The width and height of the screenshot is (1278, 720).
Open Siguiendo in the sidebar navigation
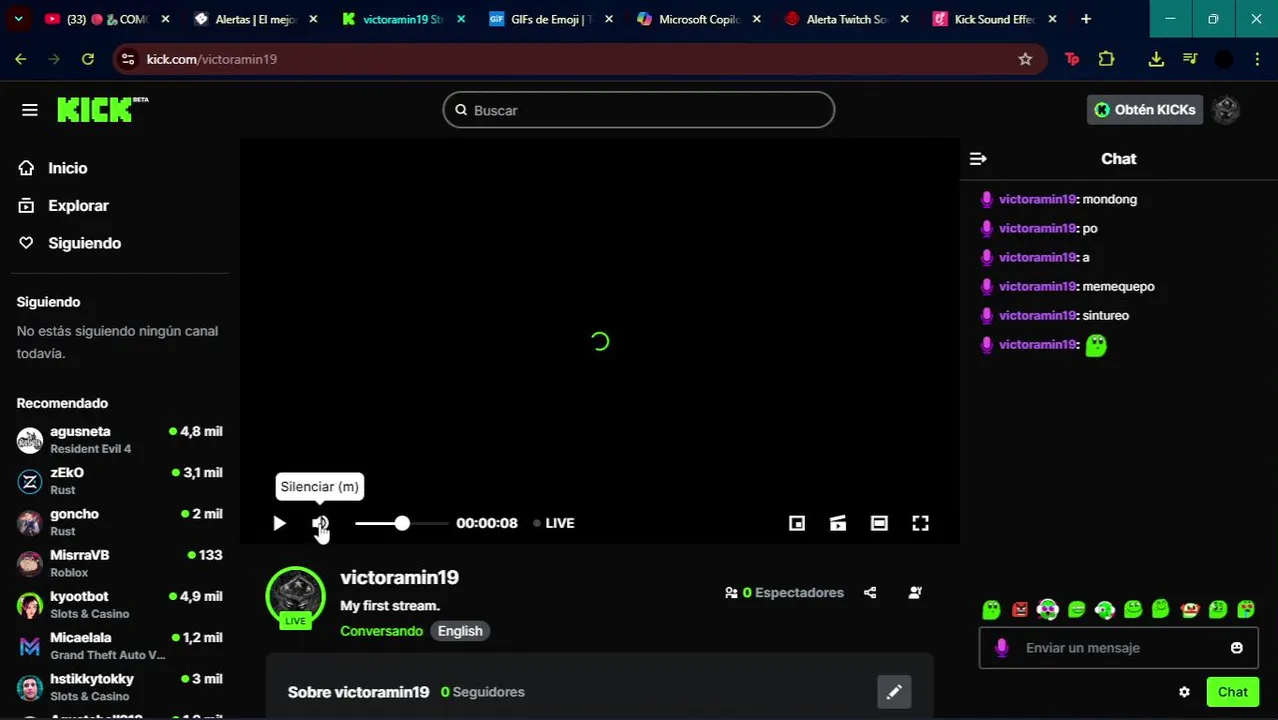69,243
